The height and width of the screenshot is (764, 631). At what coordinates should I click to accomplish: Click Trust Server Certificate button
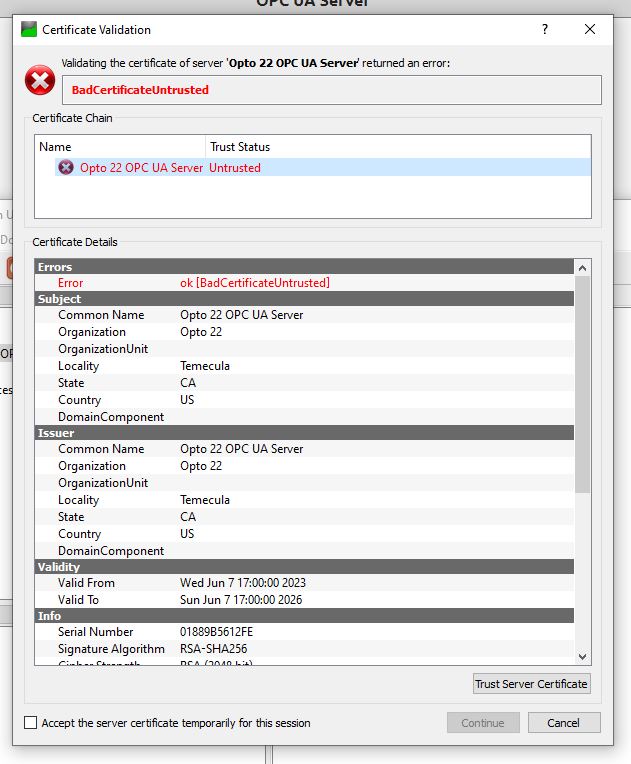pyautogui.click(x=532, y=684)
